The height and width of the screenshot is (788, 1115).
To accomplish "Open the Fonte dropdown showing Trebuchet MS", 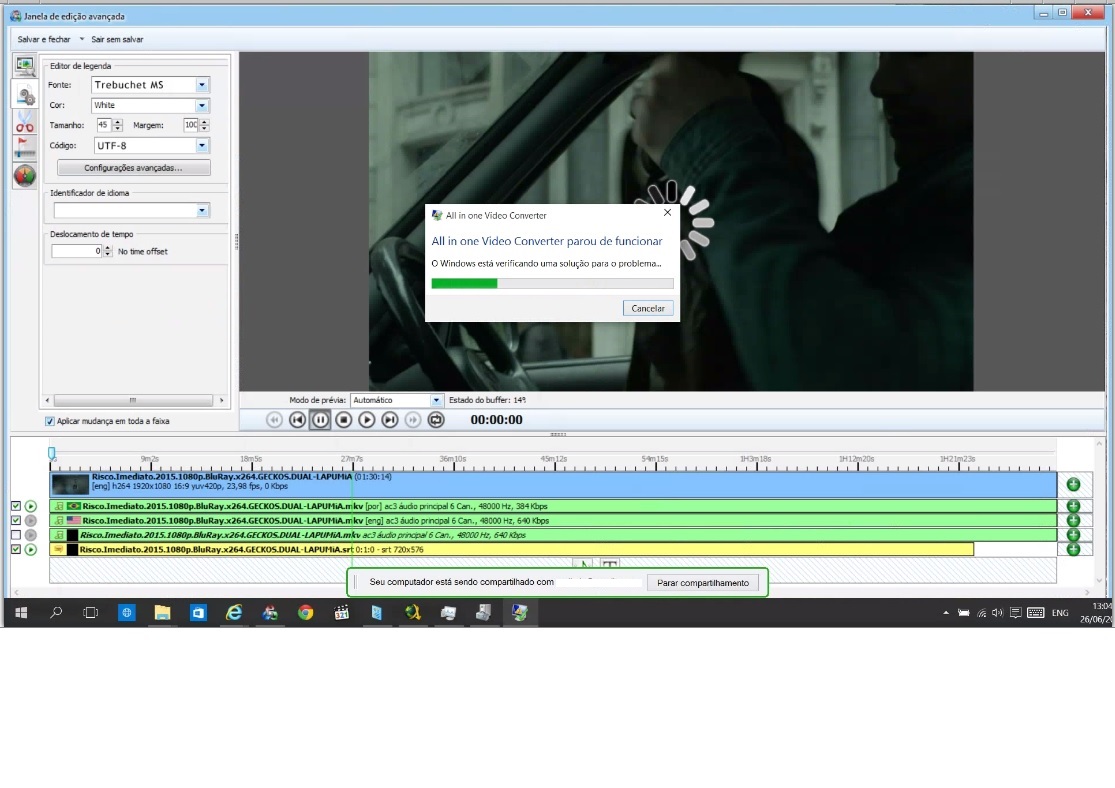I will 202,85.
